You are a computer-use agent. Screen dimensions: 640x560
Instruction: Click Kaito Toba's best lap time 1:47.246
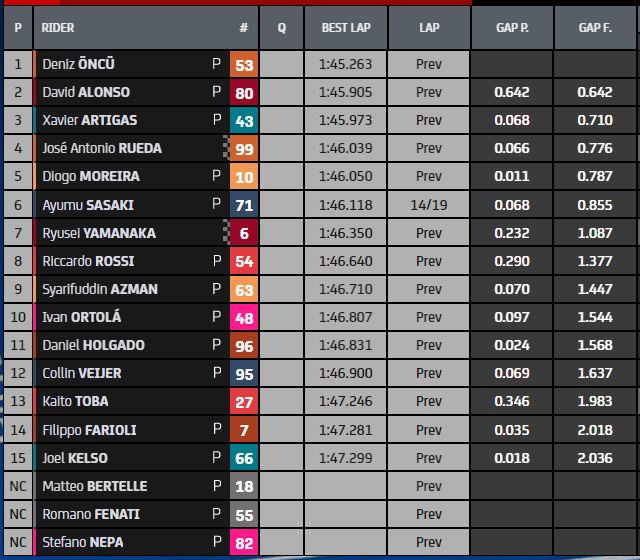pos(346,401)
